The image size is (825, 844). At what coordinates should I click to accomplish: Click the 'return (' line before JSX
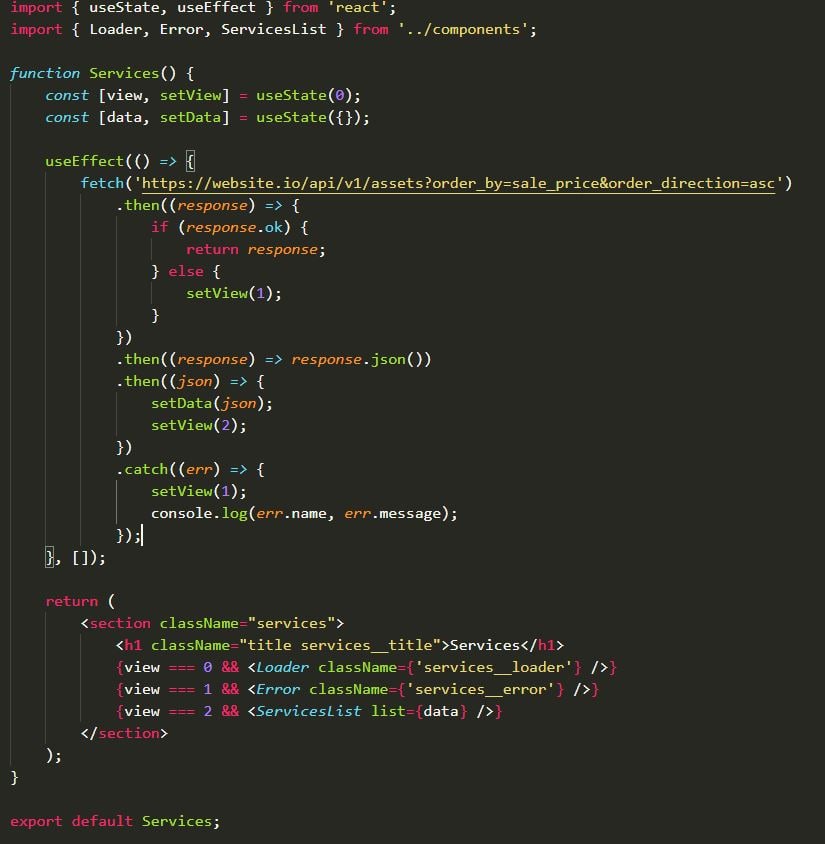[80, 601]
